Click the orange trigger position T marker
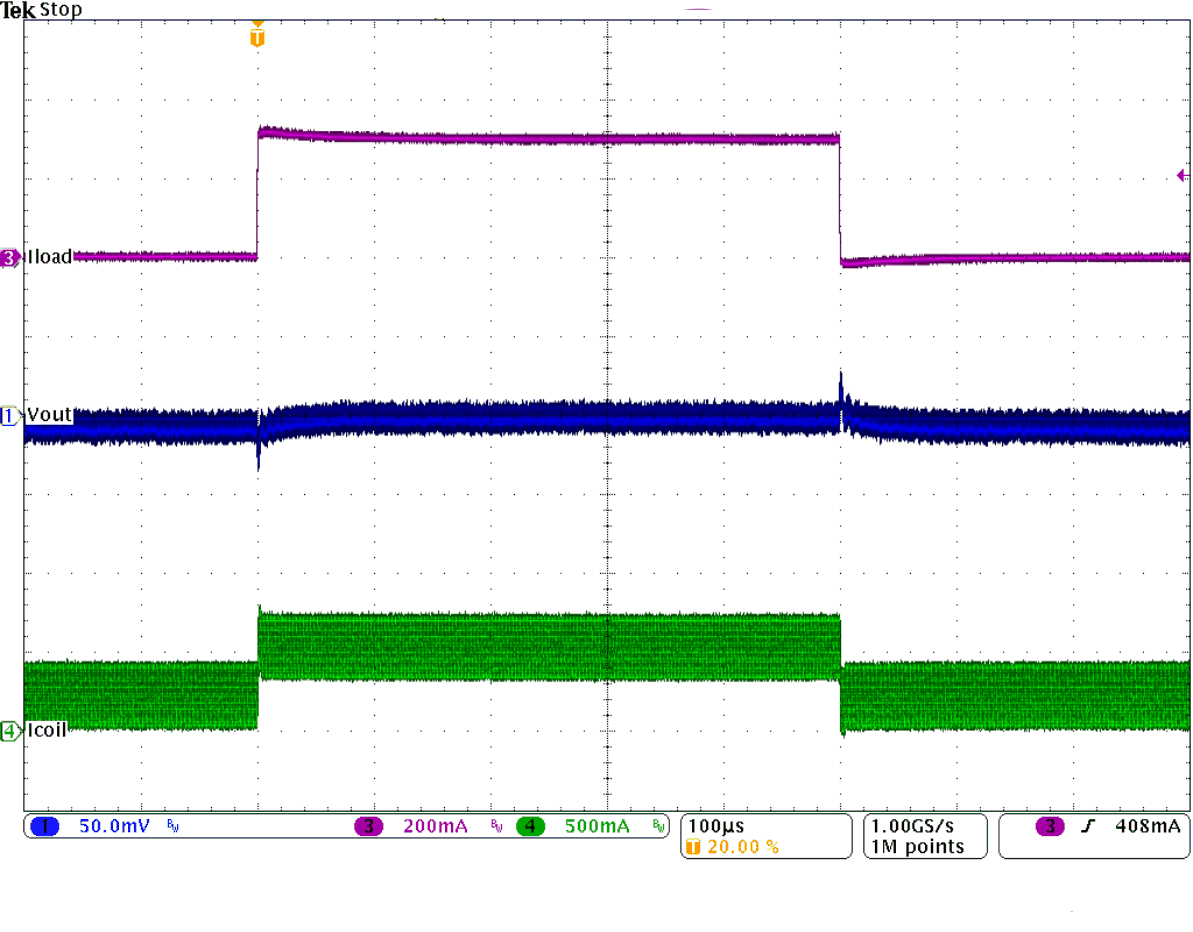This screenshot has width=1193, height=932. tap(258, 35)
